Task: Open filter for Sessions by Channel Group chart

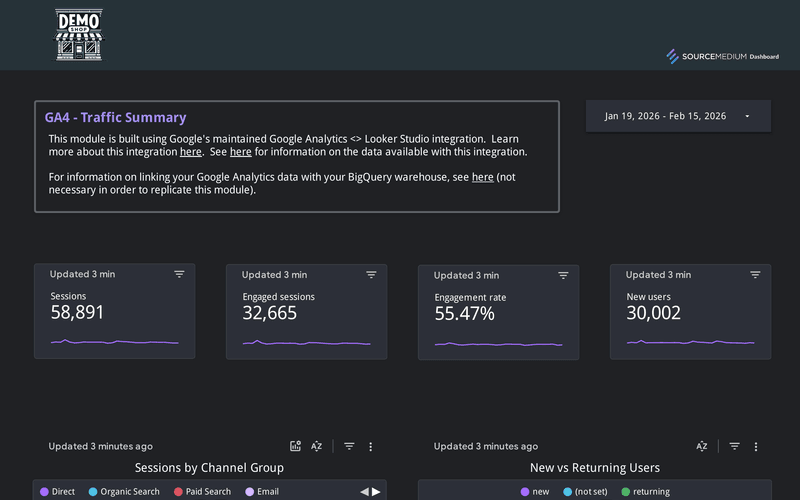Action: pyautogui.click(x=349, y=446)
